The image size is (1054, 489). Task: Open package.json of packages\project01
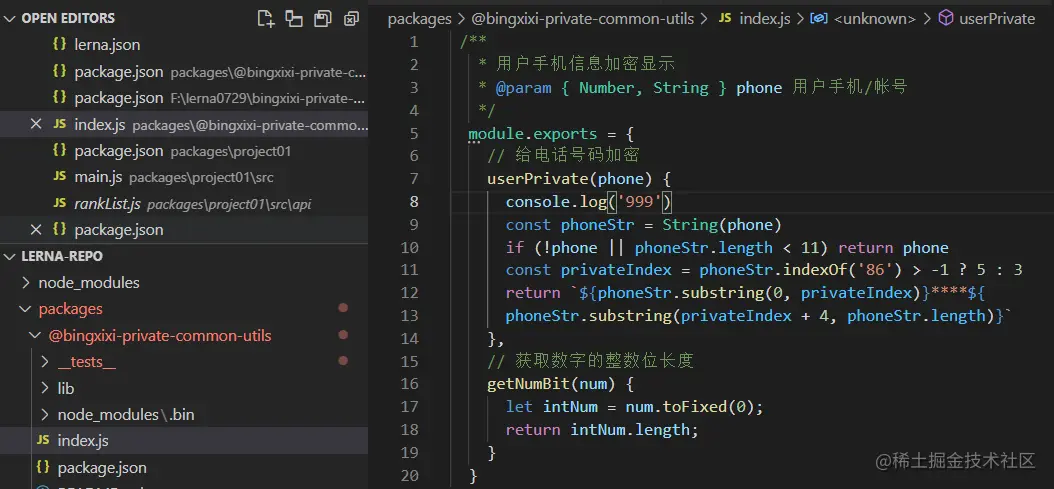pos(182,151)
